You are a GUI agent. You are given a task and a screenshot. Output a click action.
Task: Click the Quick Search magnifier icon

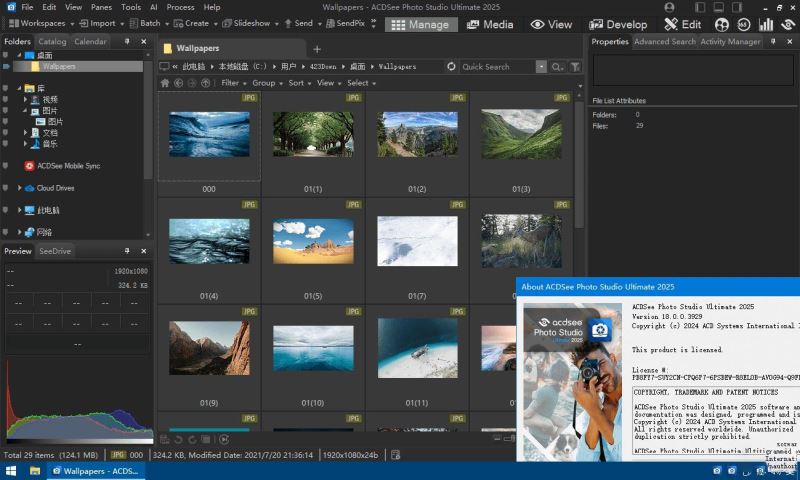pyautogui.click(x=557, y=67)
